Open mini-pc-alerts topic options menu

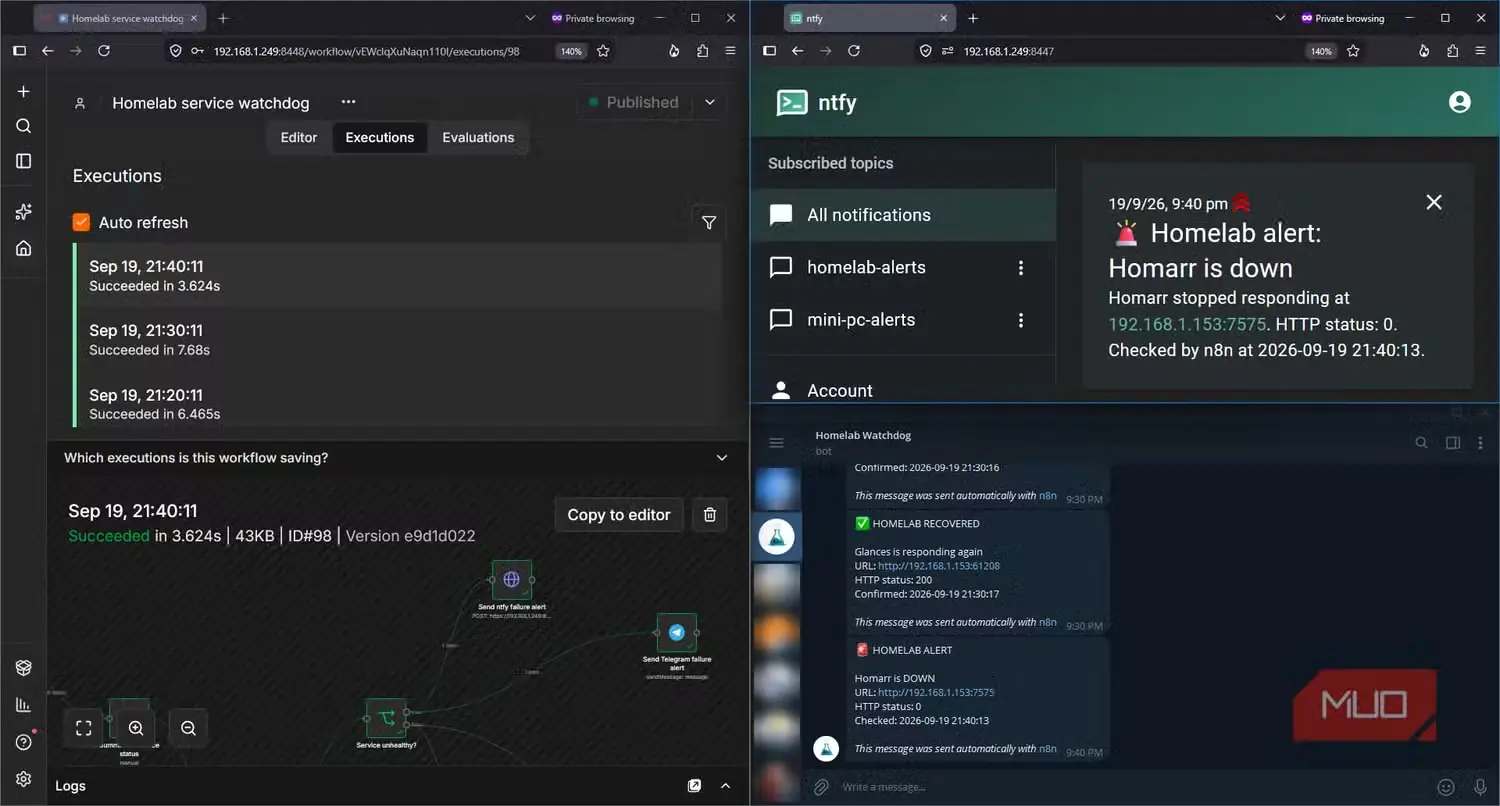tap(1021, 320)
